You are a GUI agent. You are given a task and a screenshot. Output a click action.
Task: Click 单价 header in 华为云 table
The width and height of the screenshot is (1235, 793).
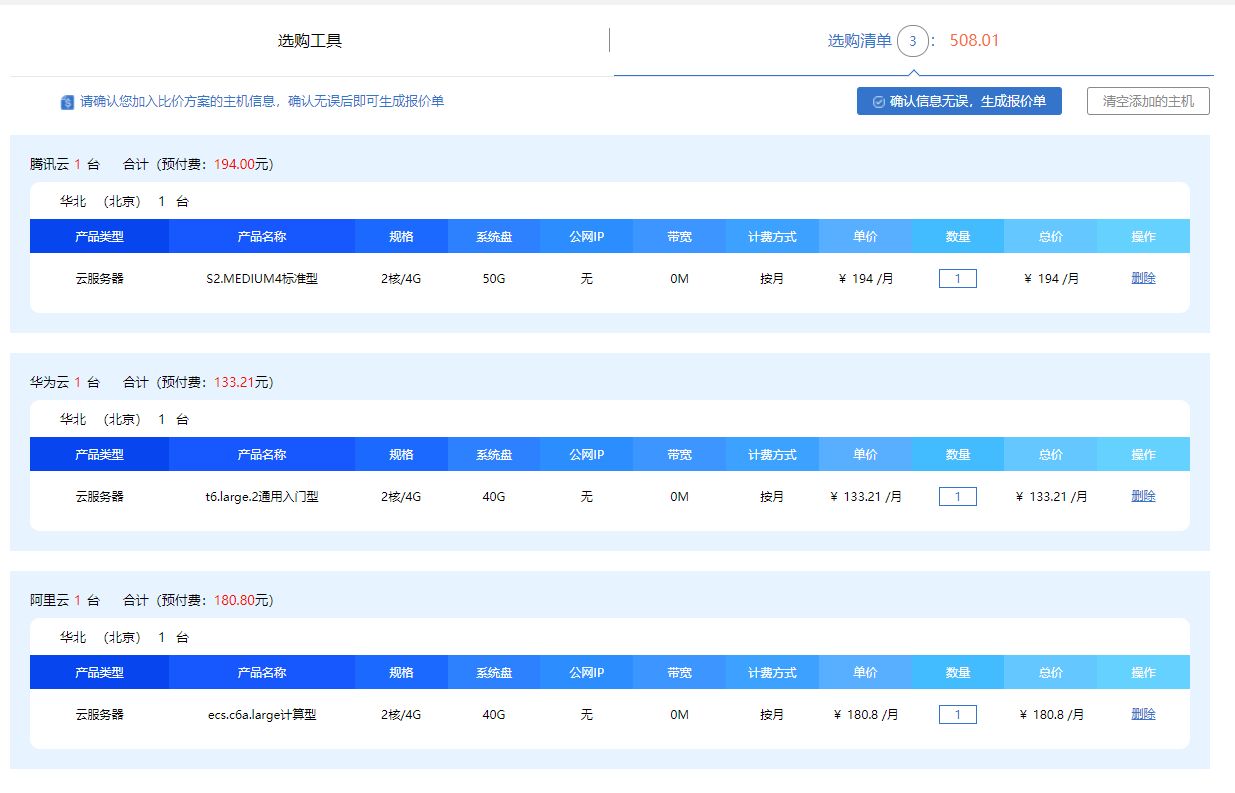point(865,455)
